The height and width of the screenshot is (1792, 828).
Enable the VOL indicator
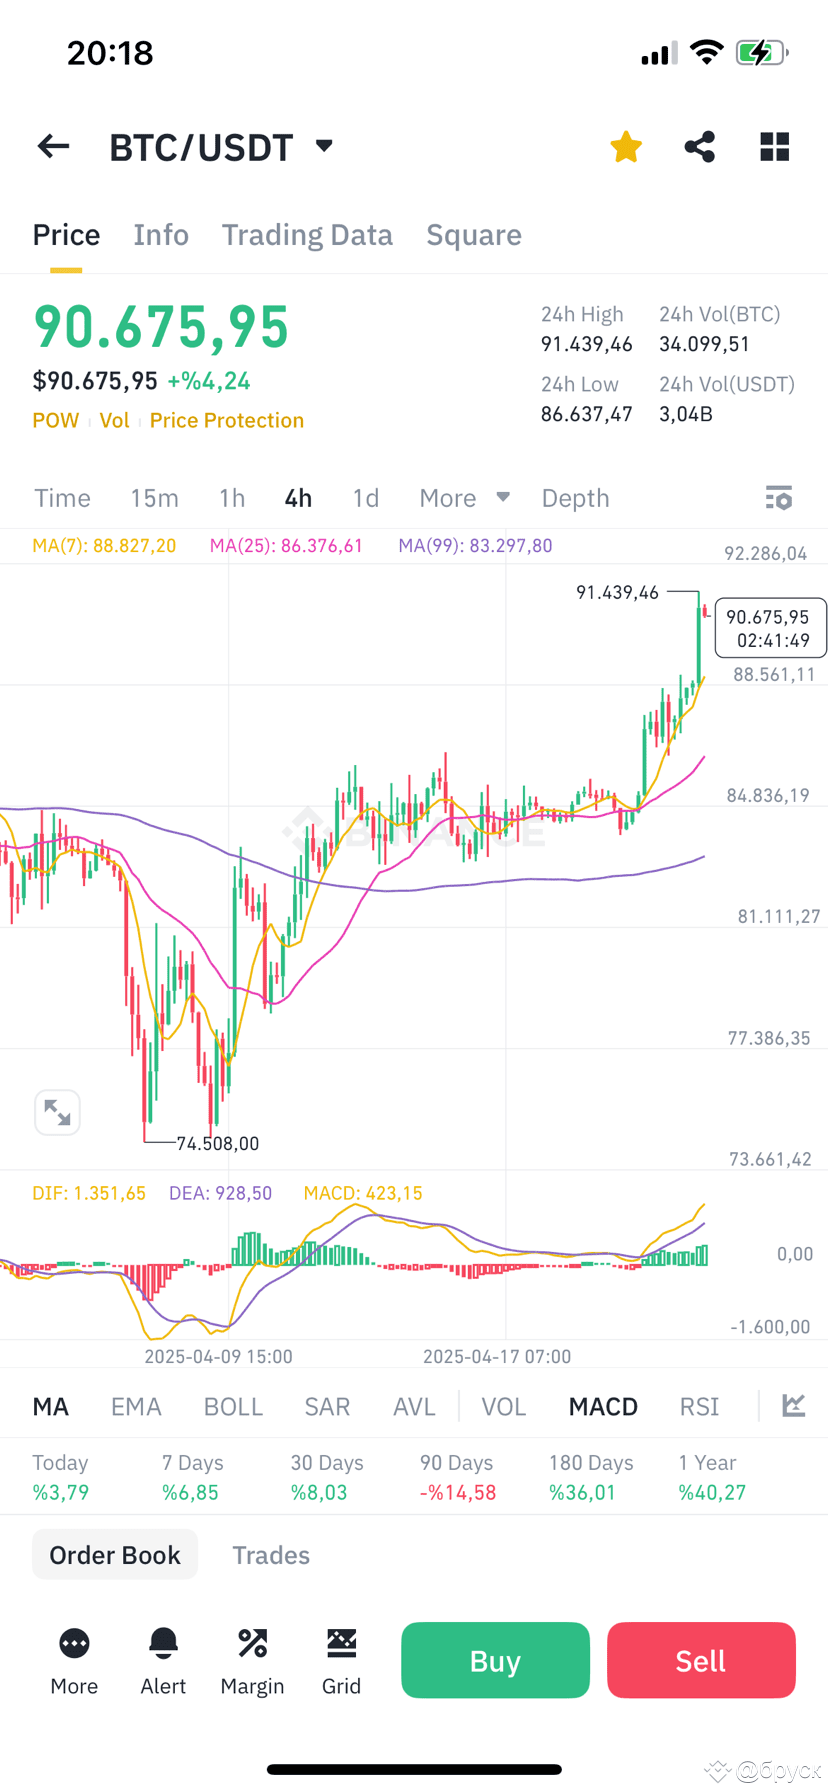coord(503,1406)
